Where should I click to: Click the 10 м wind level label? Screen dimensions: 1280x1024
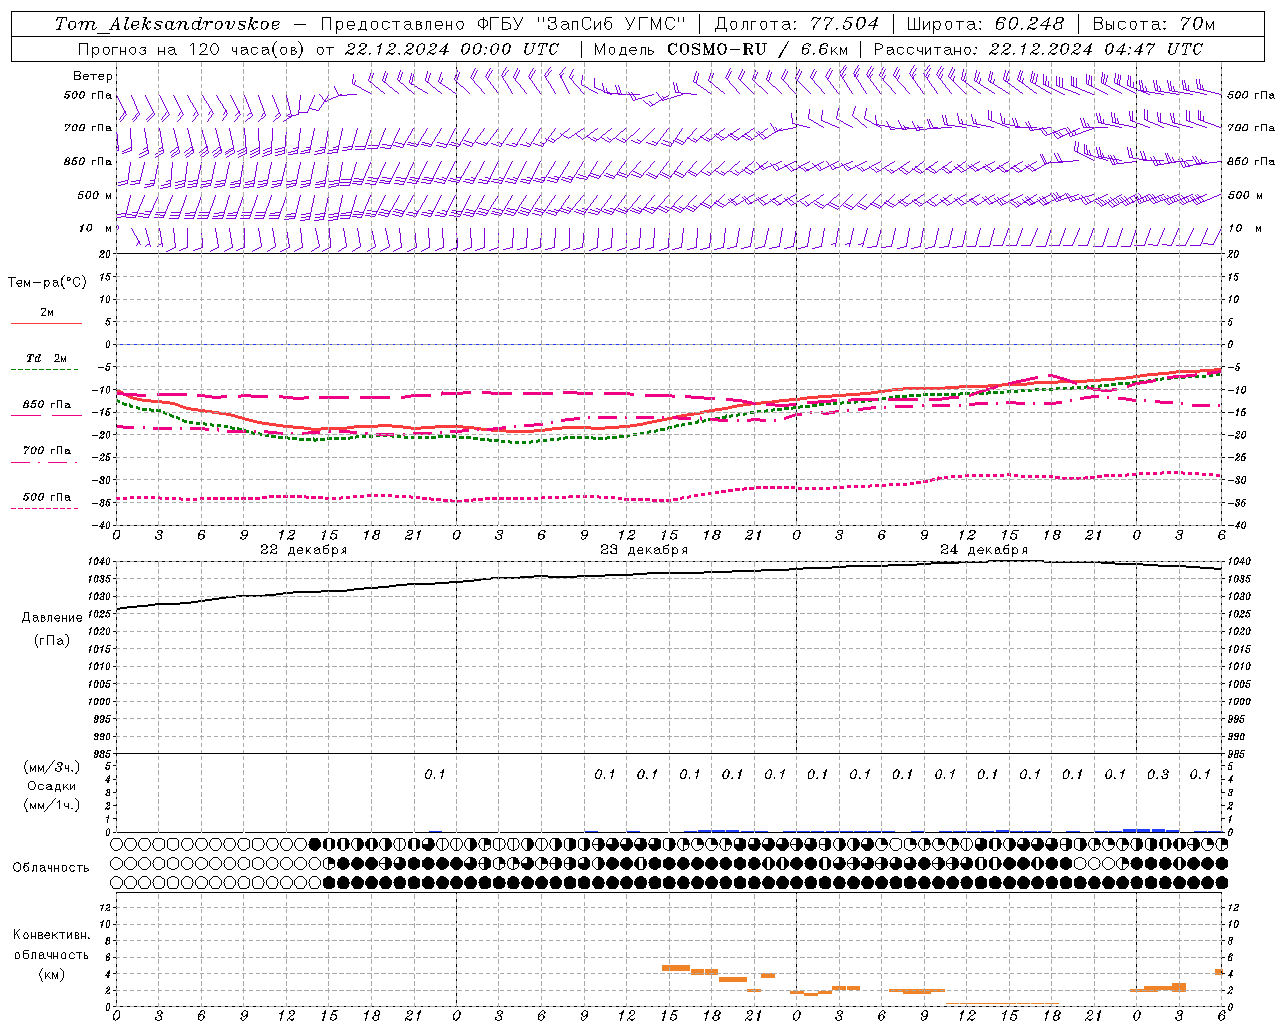pos(95,229)
